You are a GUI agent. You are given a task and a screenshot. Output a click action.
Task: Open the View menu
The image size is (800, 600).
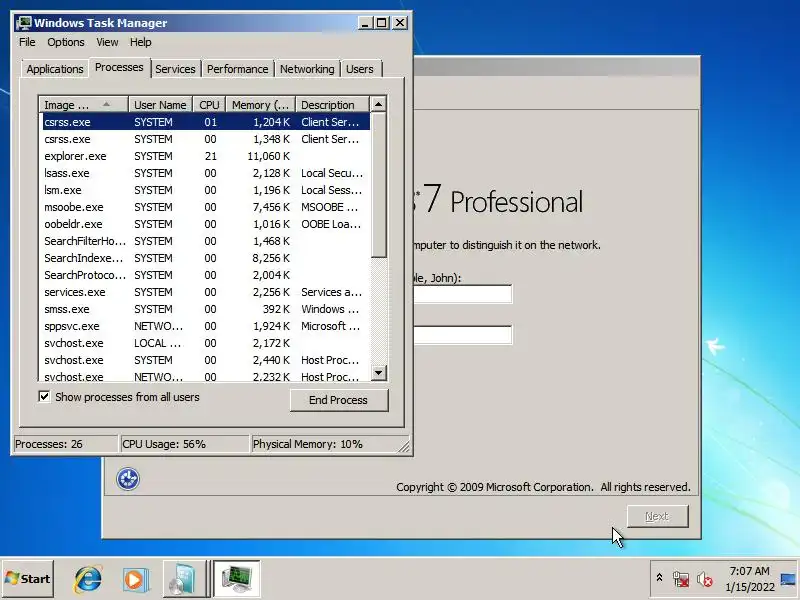pos(107,42)
